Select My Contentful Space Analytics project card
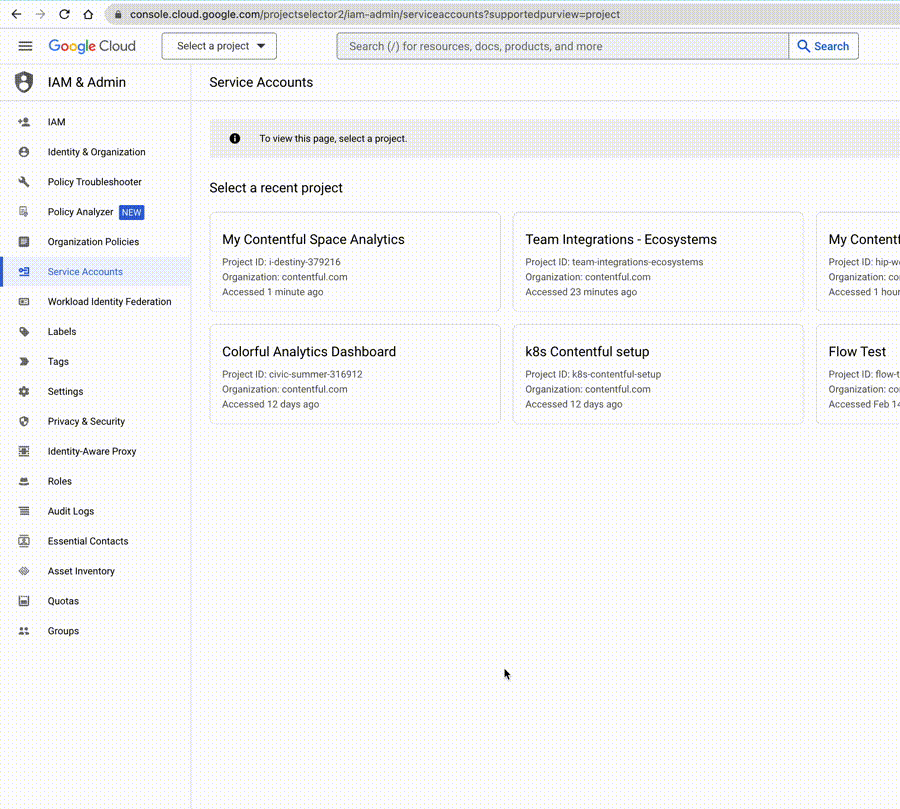The width and height of the screenshot is (900, 809). click(355, 262)
